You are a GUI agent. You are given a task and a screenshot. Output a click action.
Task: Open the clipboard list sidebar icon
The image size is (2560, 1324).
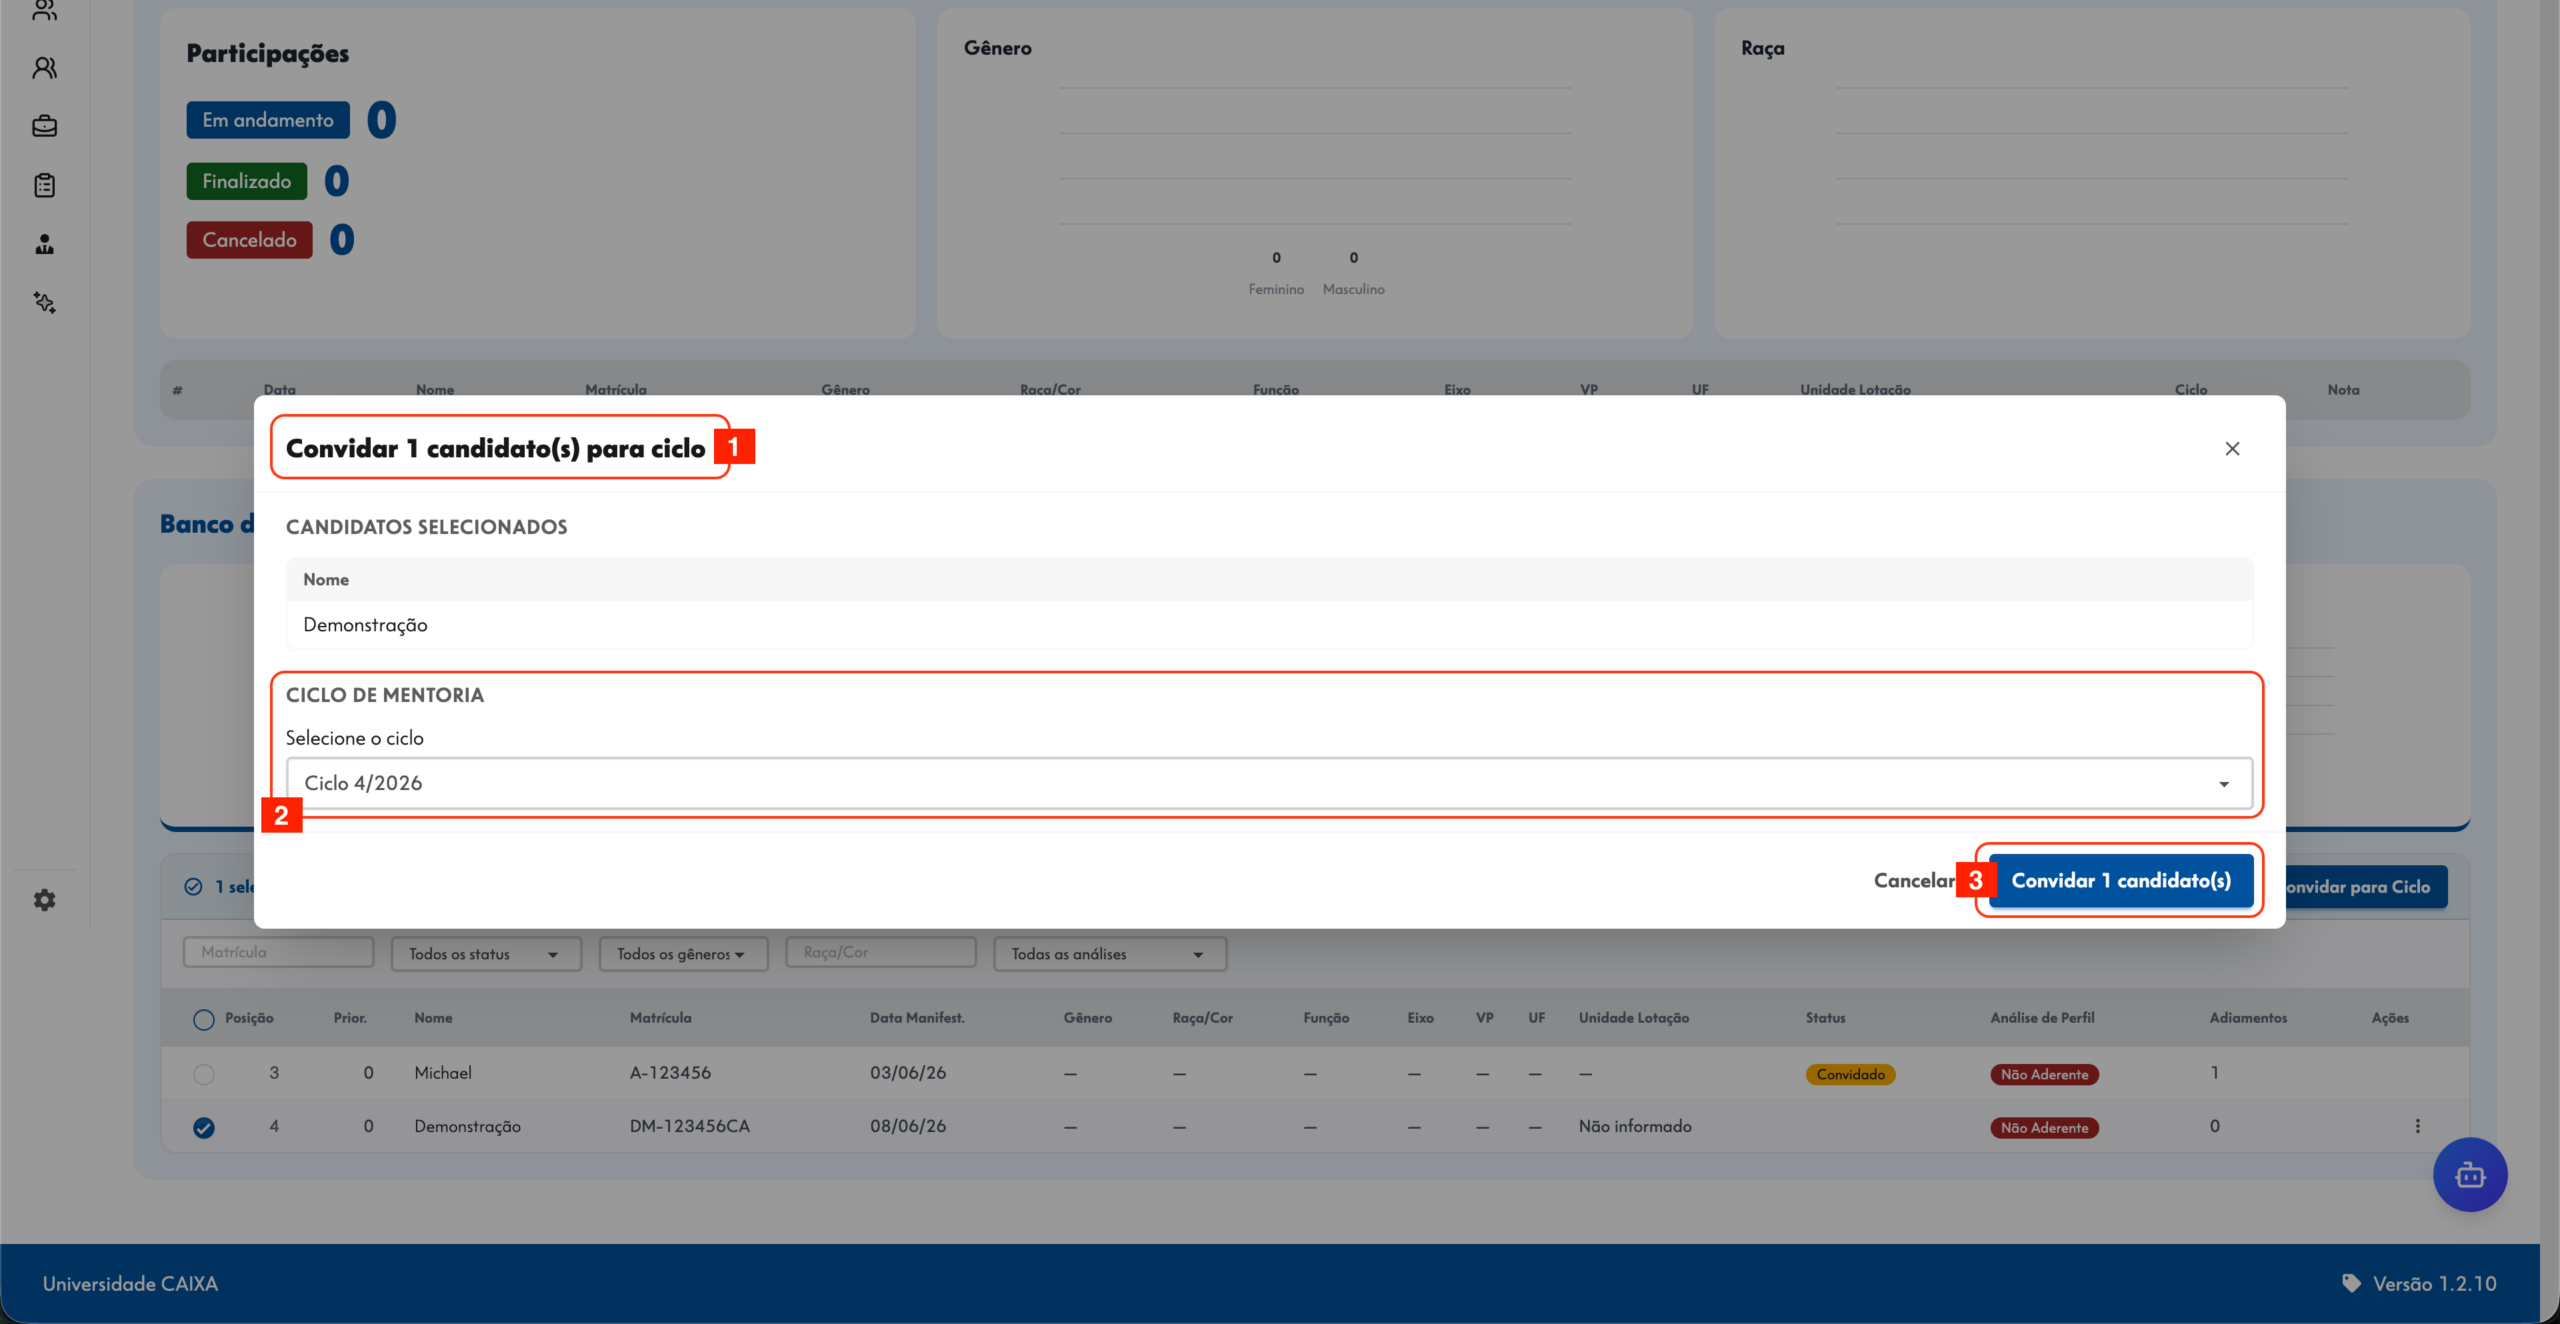(x=44, y=185)
